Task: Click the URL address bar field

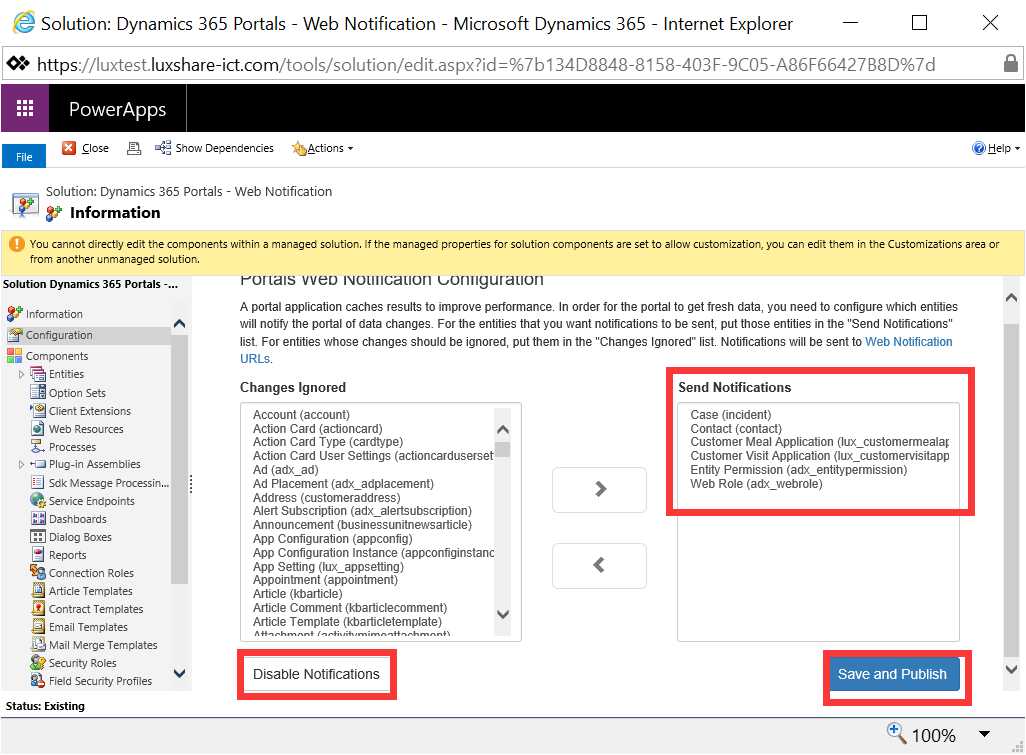Action: (513, 63)
